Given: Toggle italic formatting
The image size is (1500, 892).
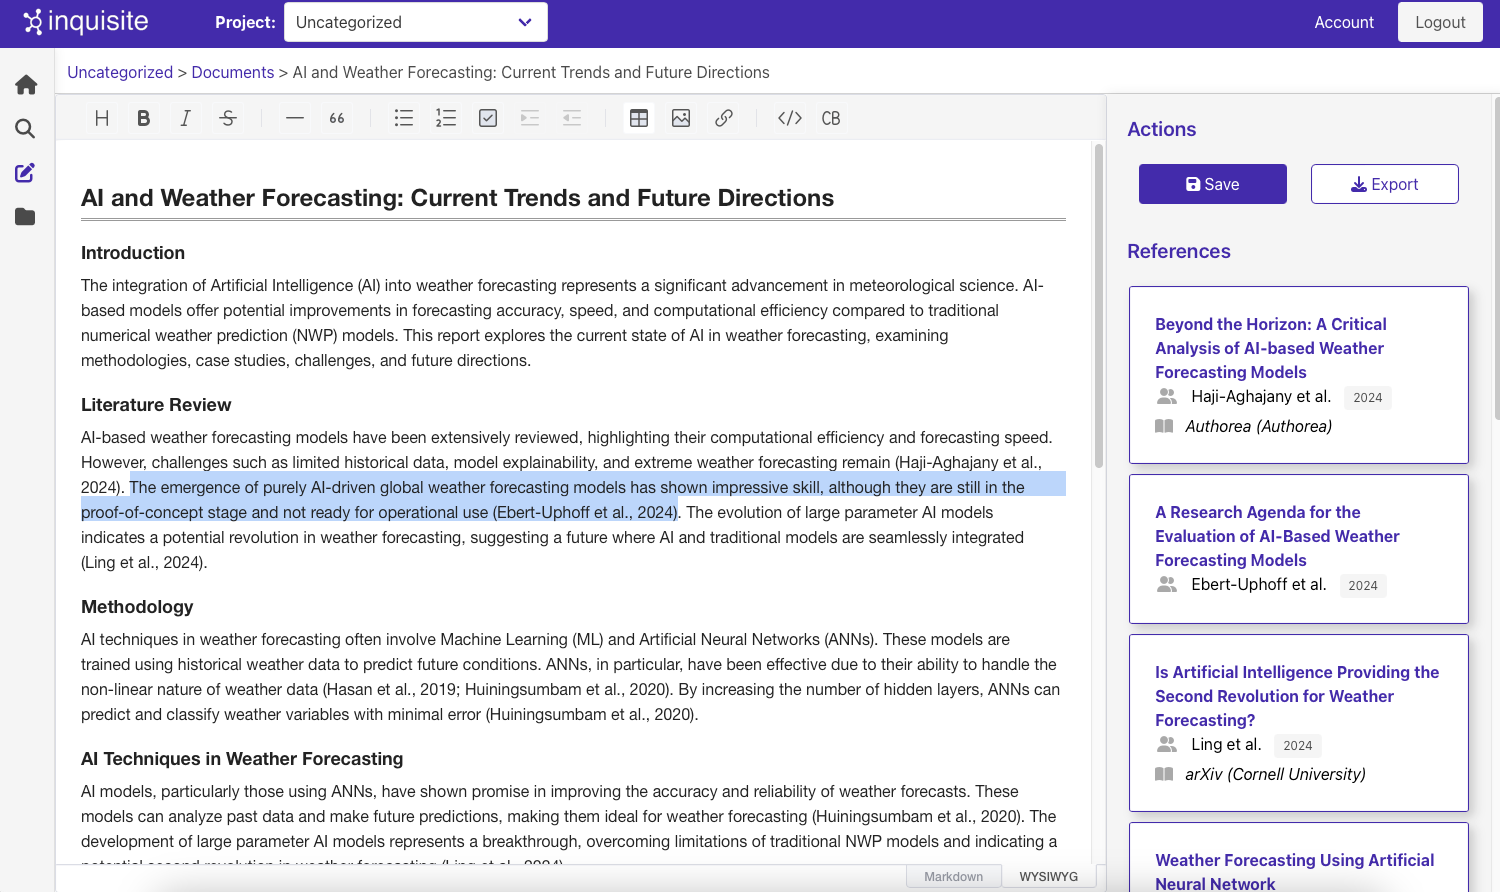Looking at the screenshot, I should coord(186,118).
